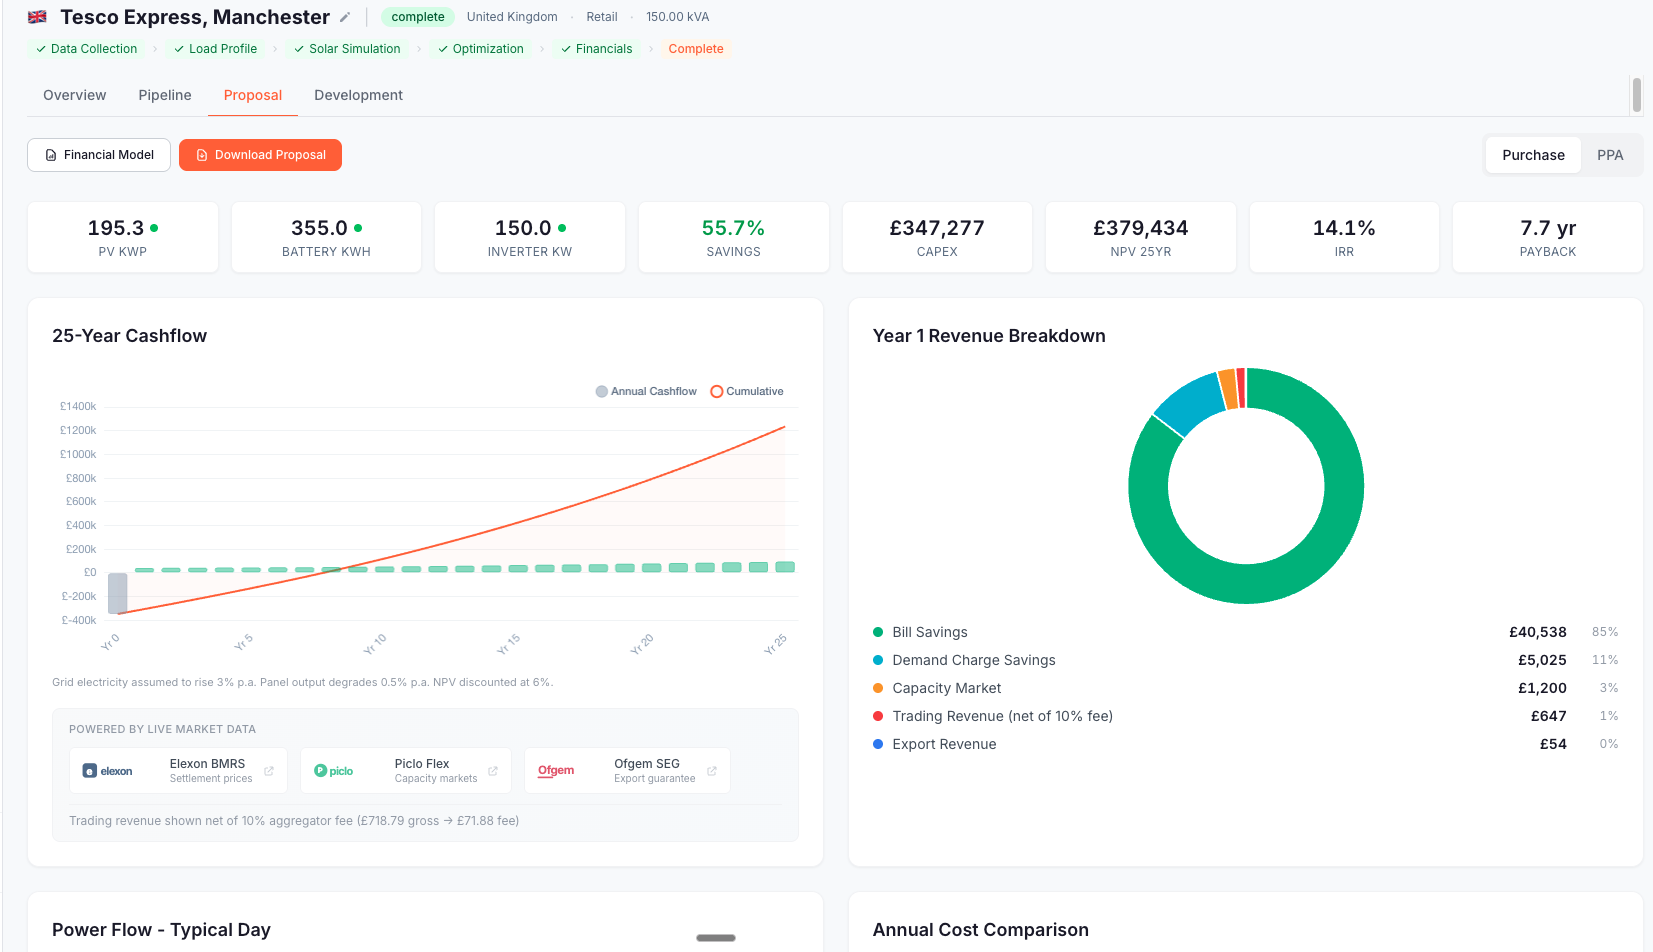Click the Download Proposal button
Image resolution: width=1653 pixels, height=952 pixels.
tap(260, 155)
